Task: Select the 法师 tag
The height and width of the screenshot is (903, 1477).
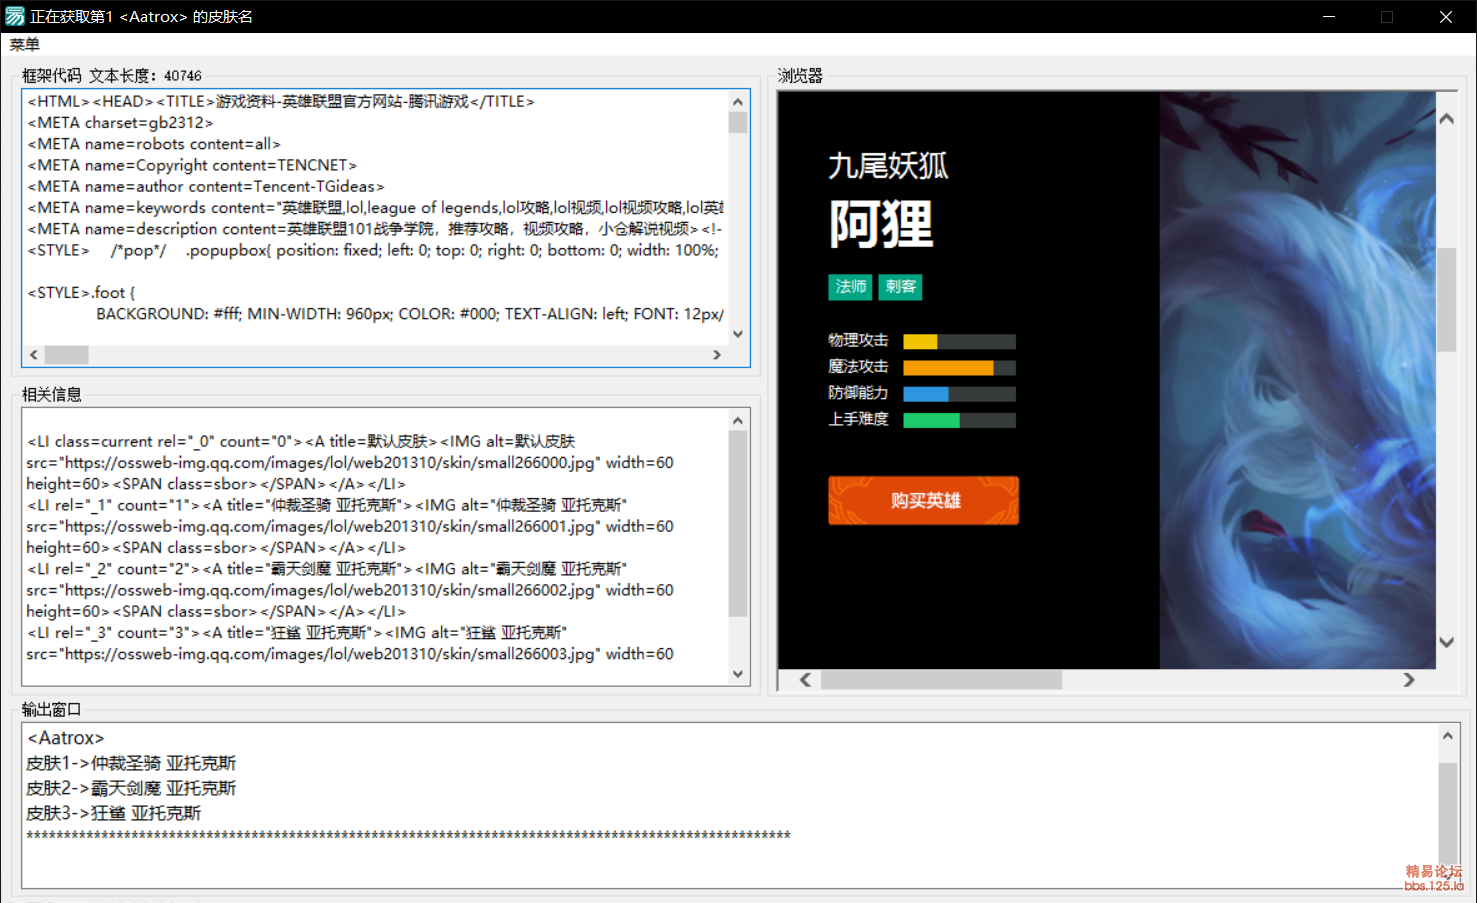Action: pos(851,287)
